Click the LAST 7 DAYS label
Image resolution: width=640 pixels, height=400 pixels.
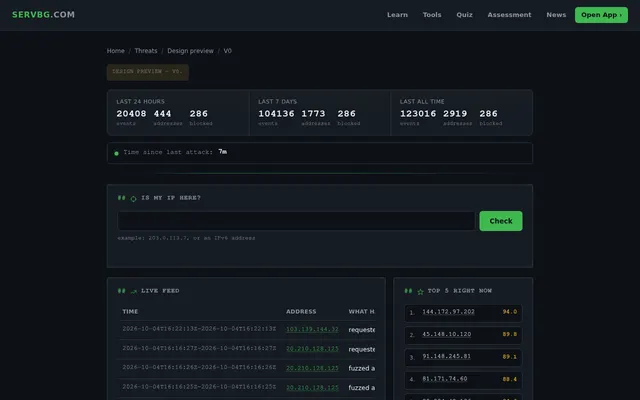(x=278, y=102)
